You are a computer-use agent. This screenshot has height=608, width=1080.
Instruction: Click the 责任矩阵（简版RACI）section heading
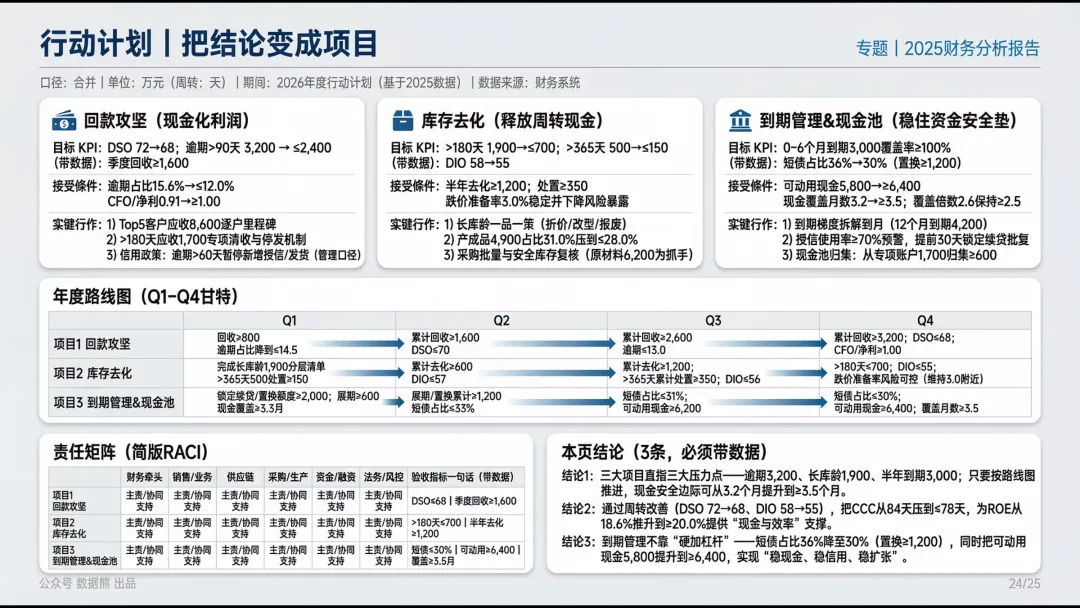[x=130, y=452]
